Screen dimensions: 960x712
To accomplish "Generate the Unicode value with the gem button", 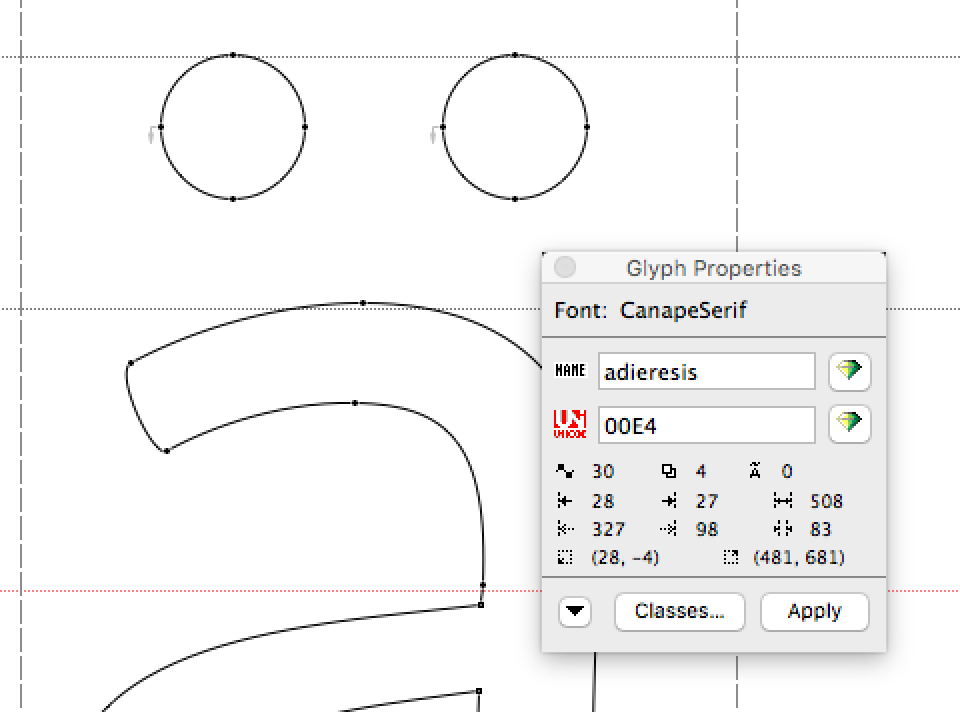I will pyautogui.click(x=849, y=424).
